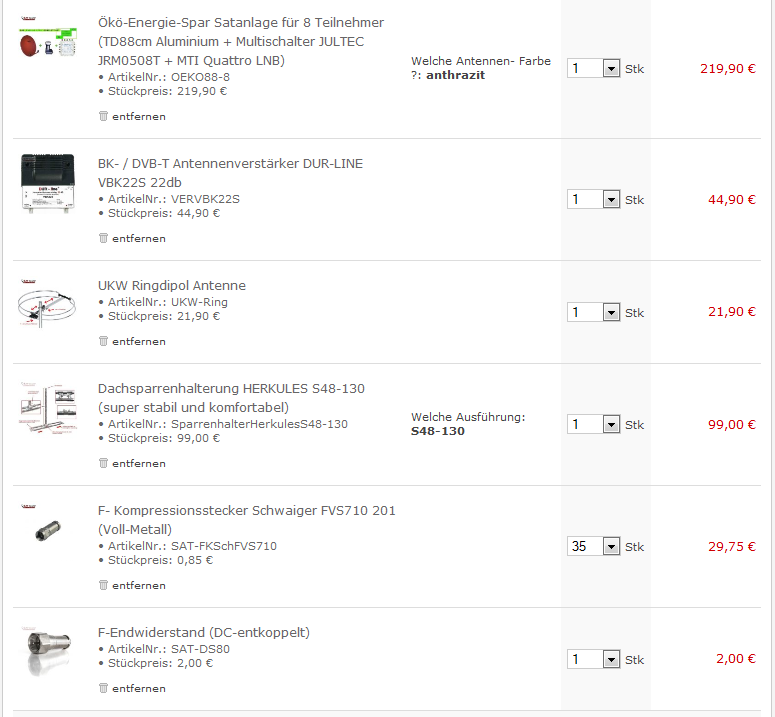Image resolution: width=775 pixels, height=717 pixels.
Task: Click trash icon for F-Endwiderstand
Action: click(x=103, y=688)
